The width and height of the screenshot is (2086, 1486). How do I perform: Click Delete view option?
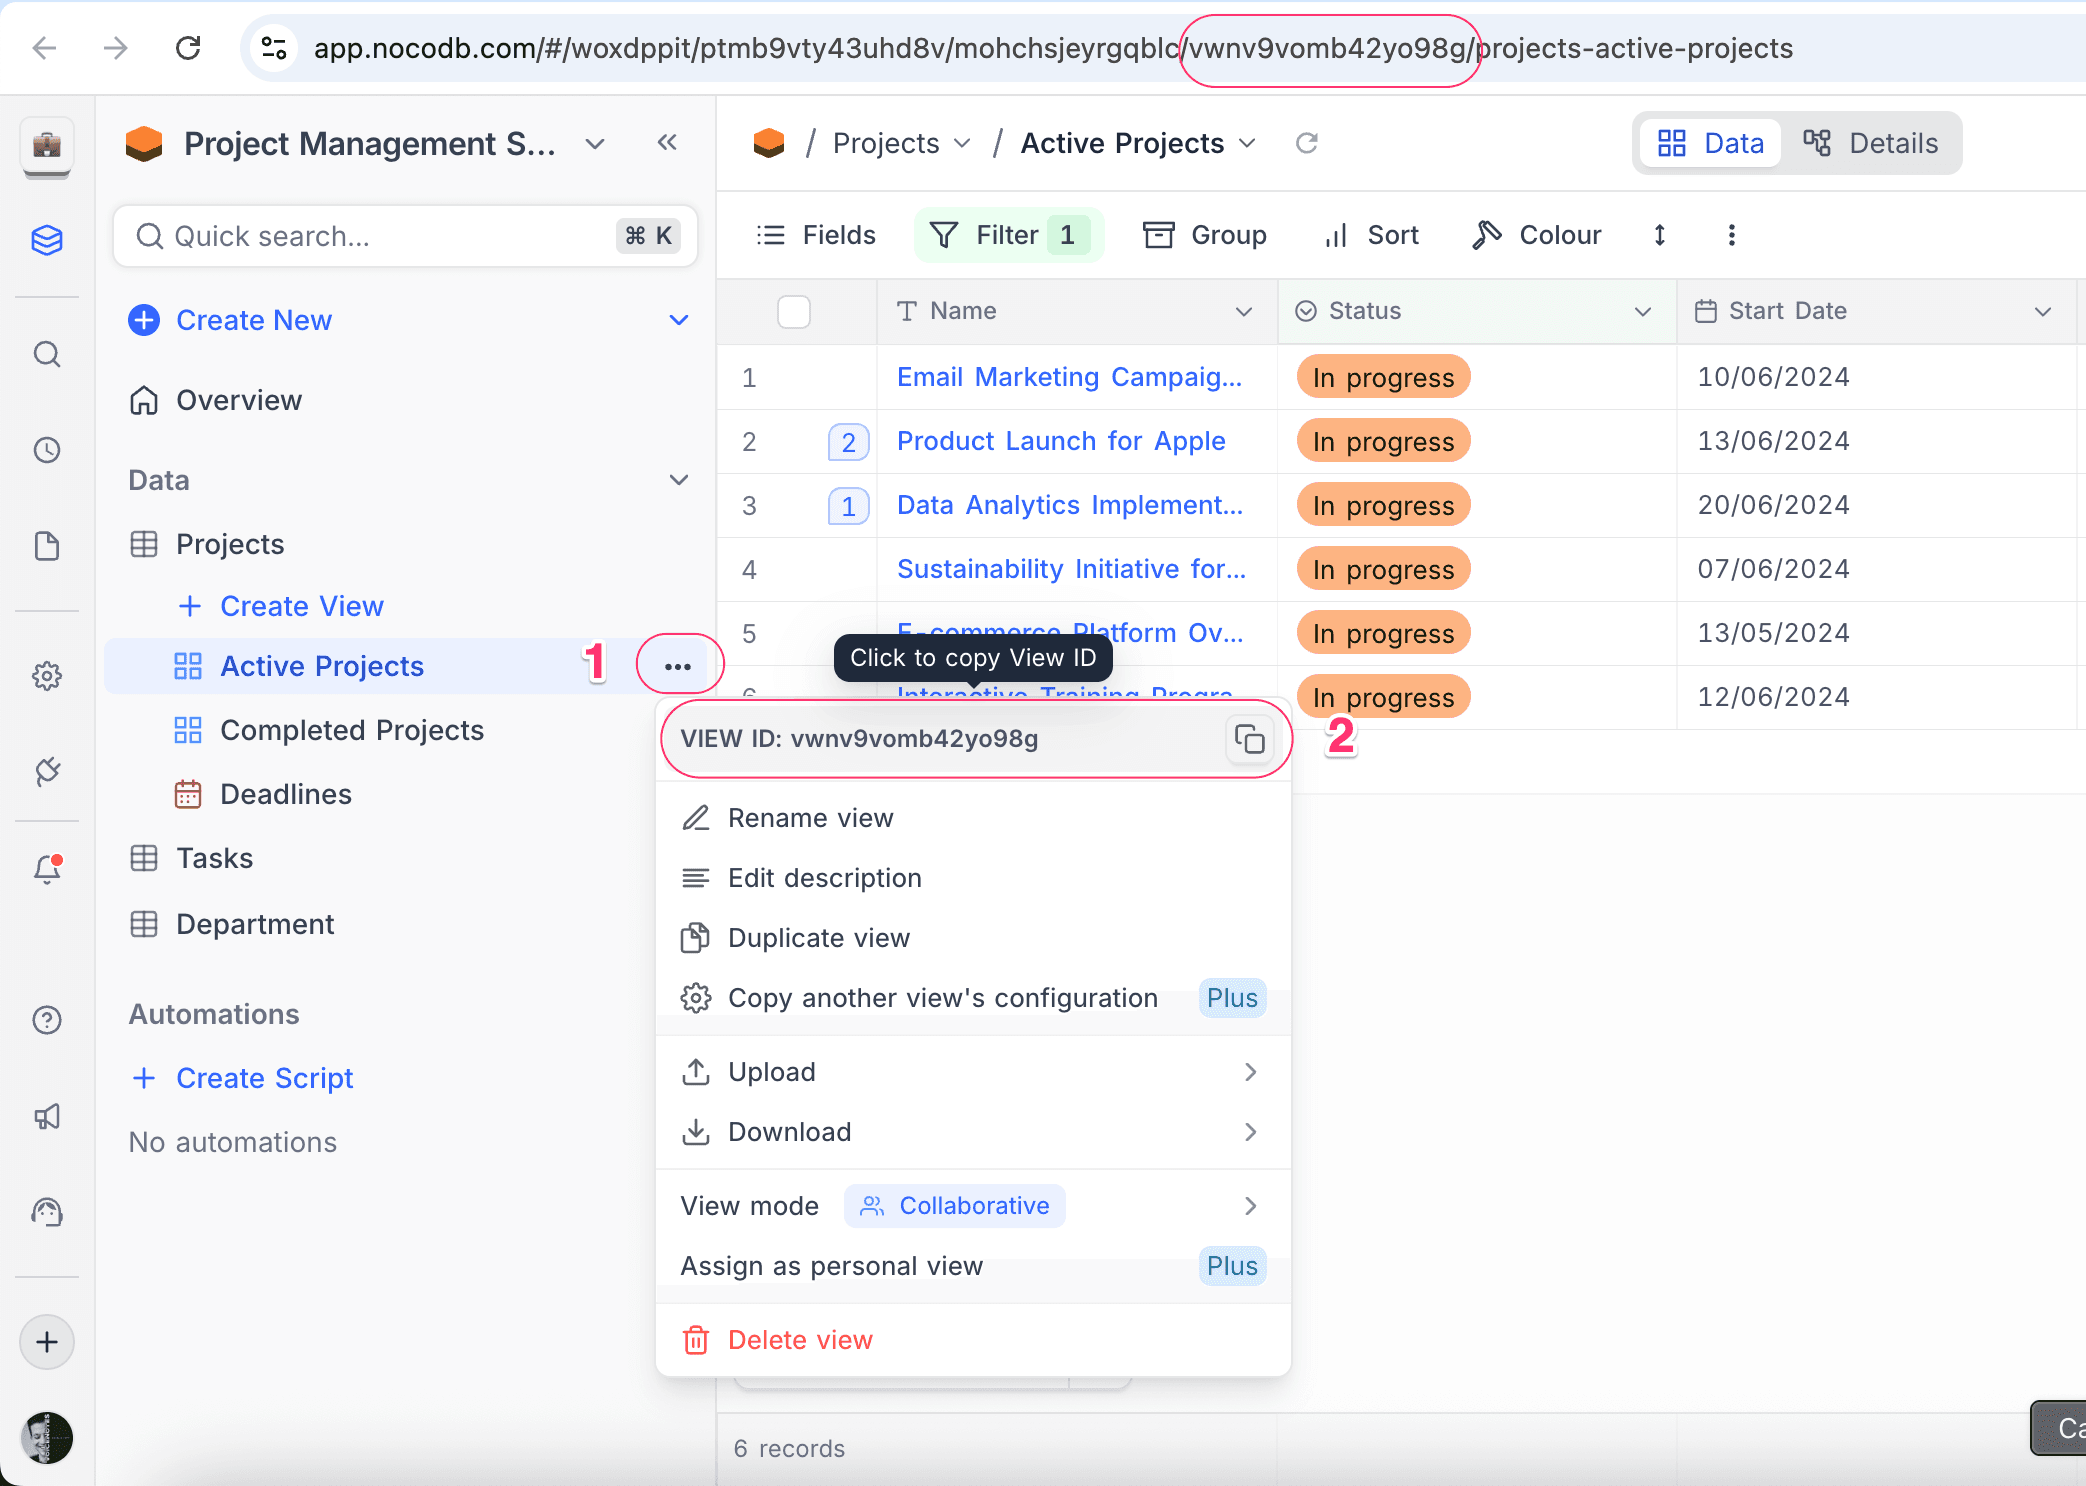(799, 1340)
